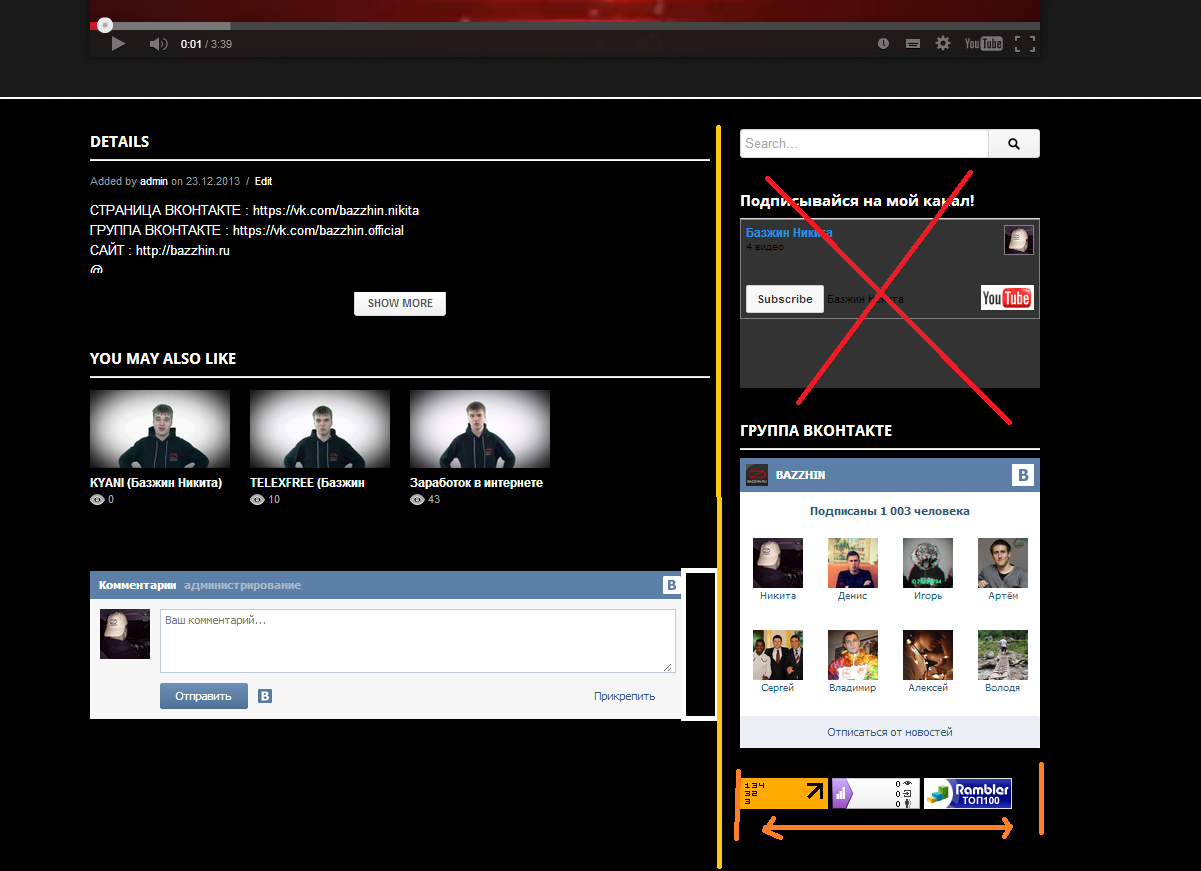Click orange counter badge with arrow
The image size is (1201, 871).
784,793
